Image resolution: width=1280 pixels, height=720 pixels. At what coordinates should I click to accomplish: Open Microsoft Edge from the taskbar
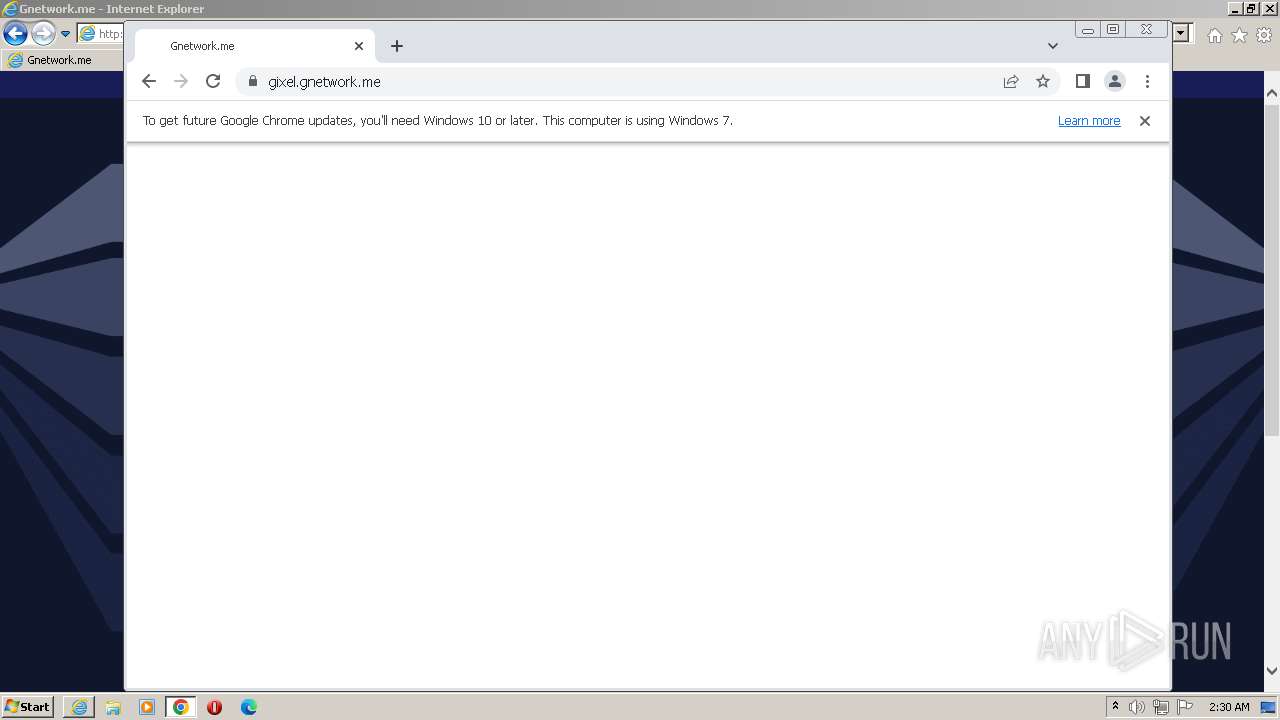coord(249,707)
